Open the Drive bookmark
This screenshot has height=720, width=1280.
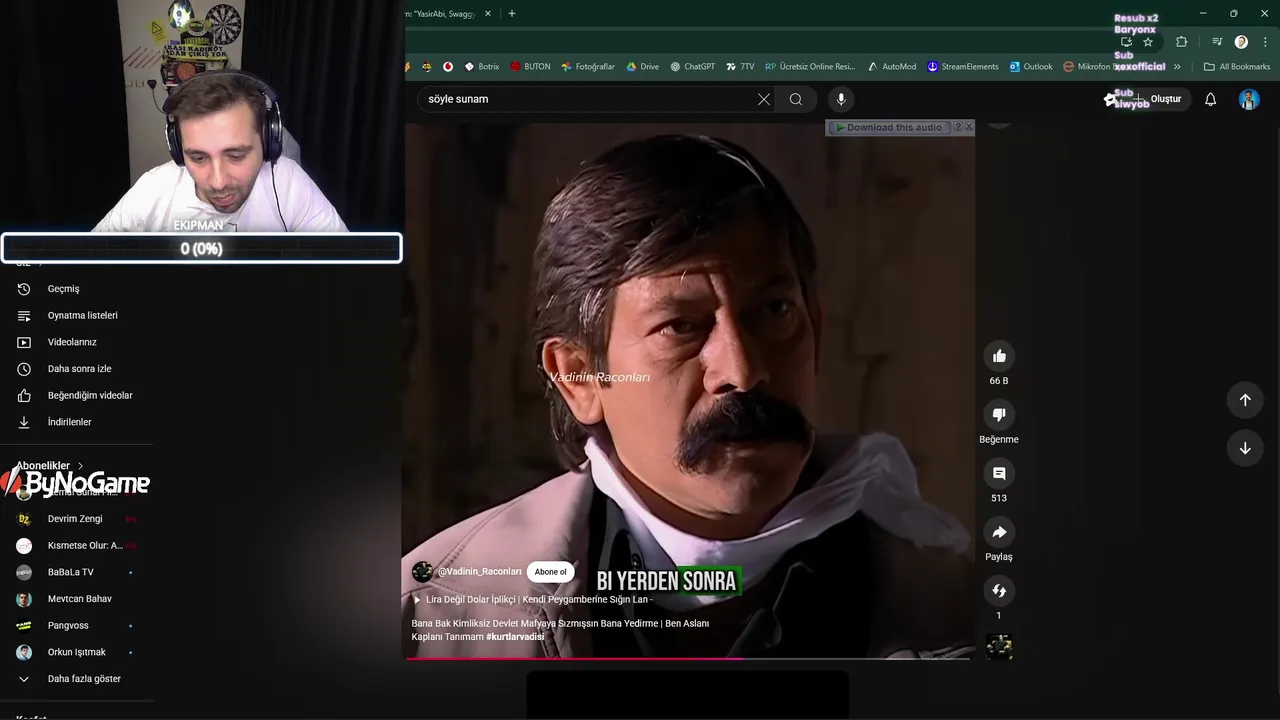point(642,67)
